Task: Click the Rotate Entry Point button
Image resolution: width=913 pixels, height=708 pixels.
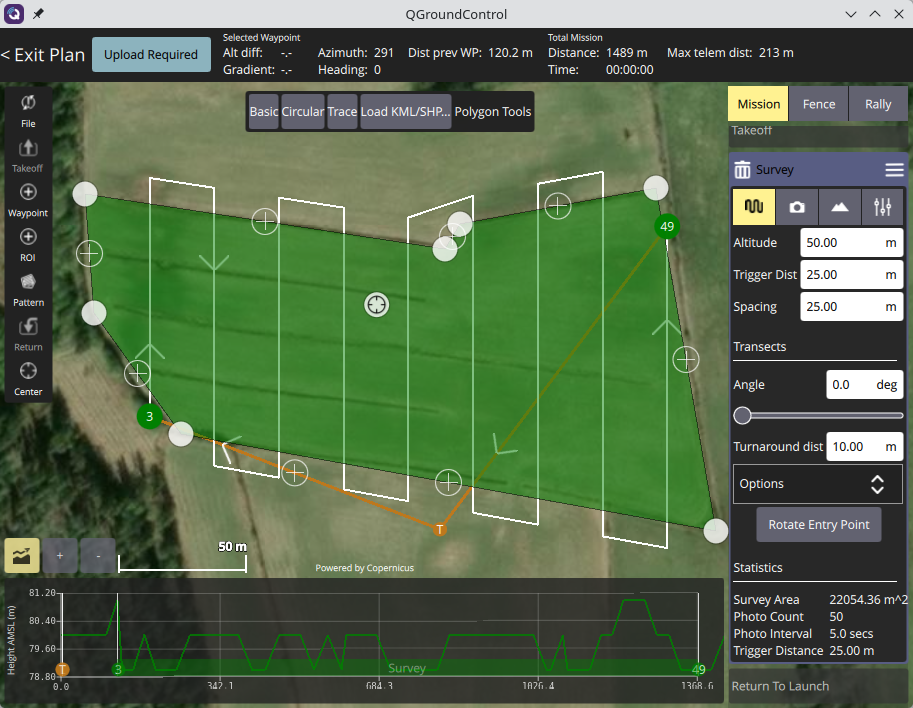Action: click(x=818, y=524)
